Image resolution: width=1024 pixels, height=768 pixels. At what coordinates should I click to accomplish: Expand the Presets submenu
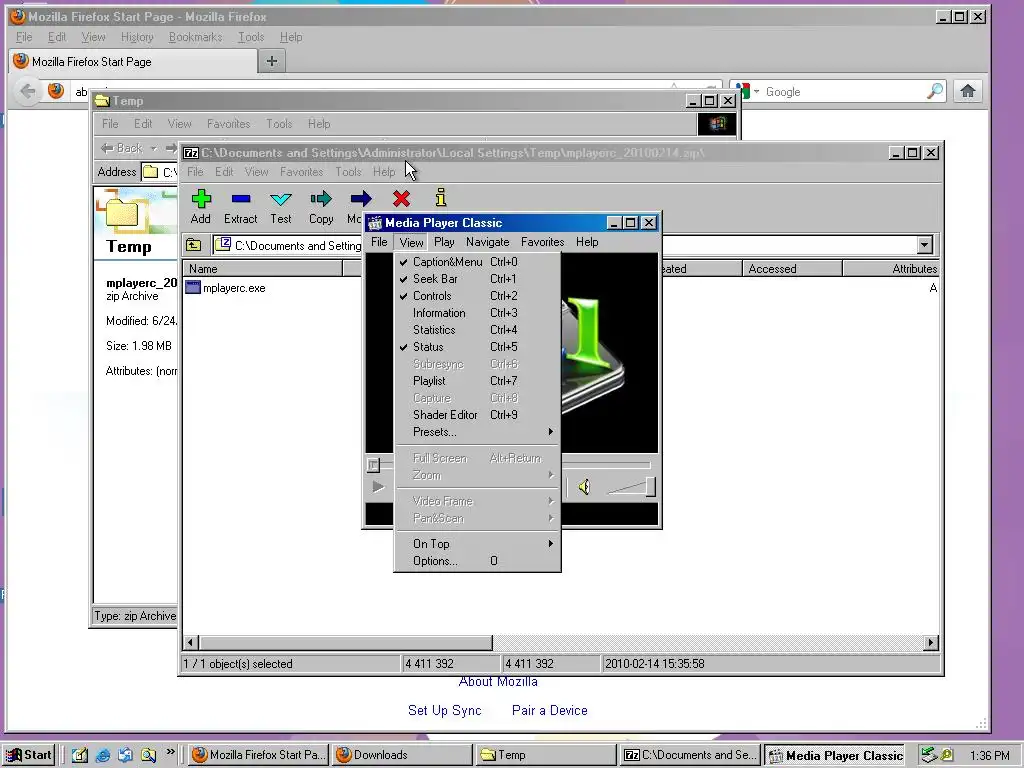(x=477, y=432)
